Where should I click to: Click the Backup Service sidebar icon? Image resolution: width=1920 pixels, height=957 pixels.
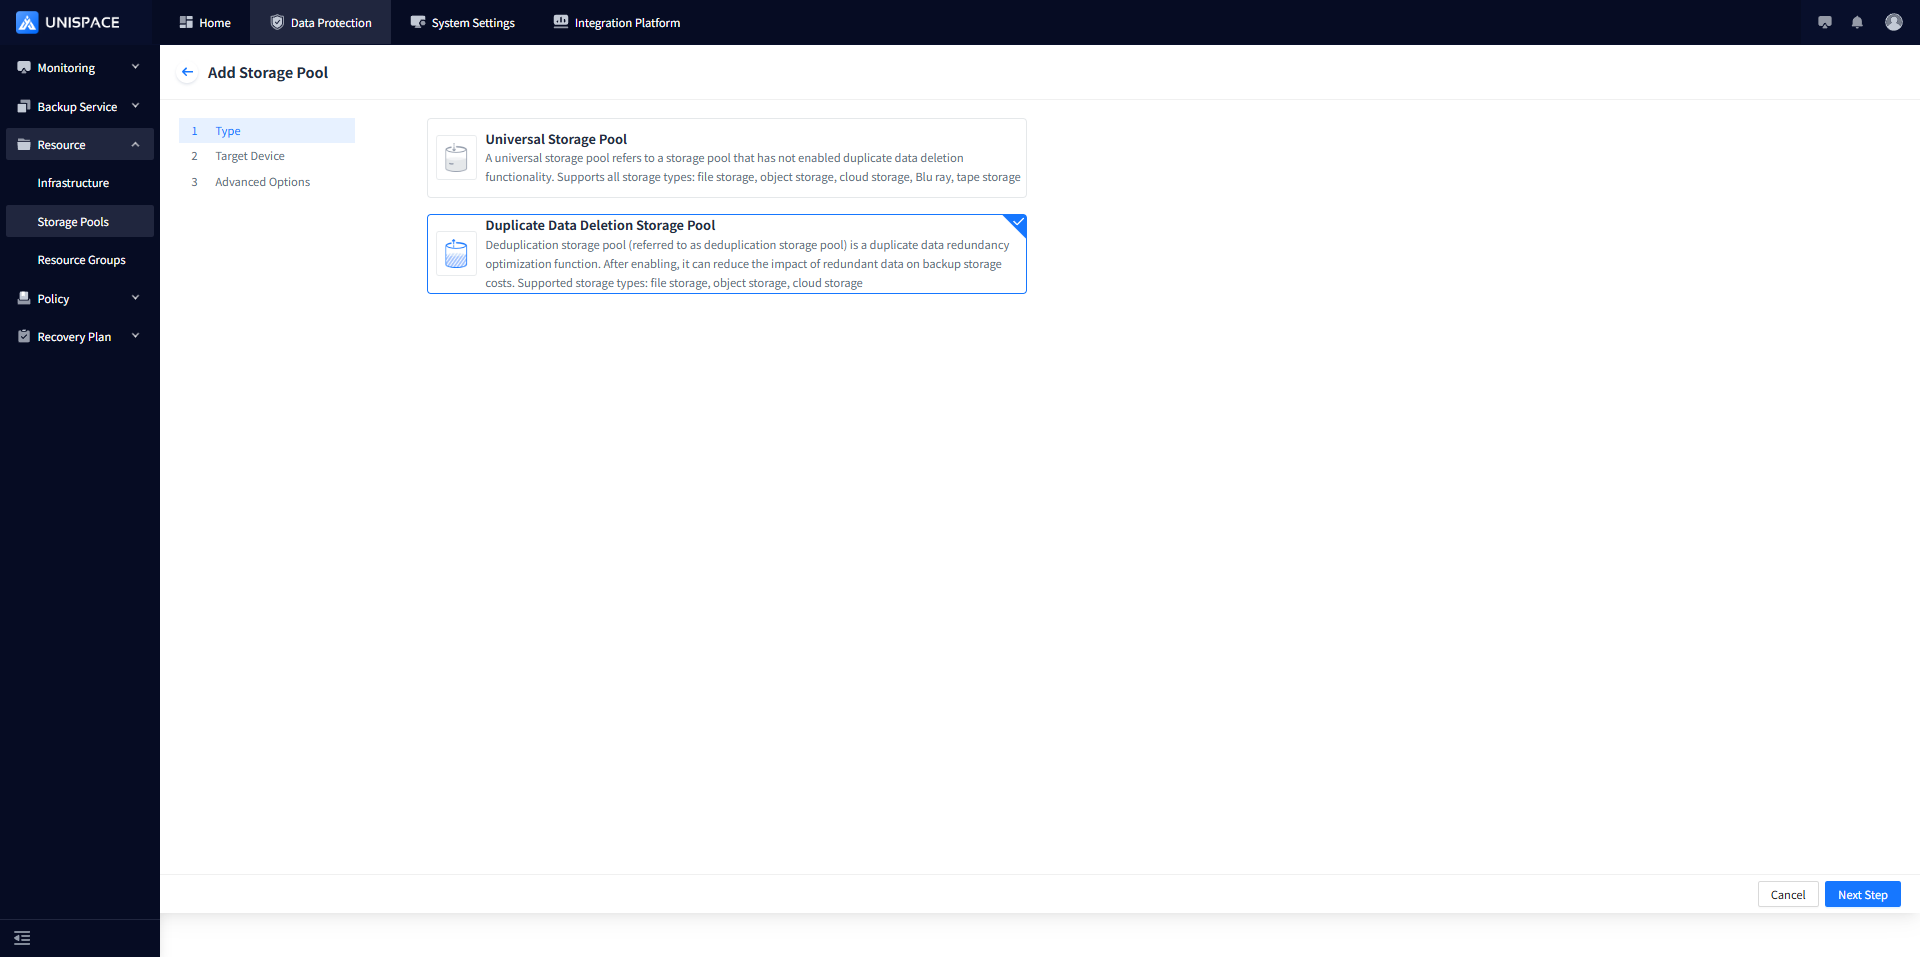click(x=24, y=106)
